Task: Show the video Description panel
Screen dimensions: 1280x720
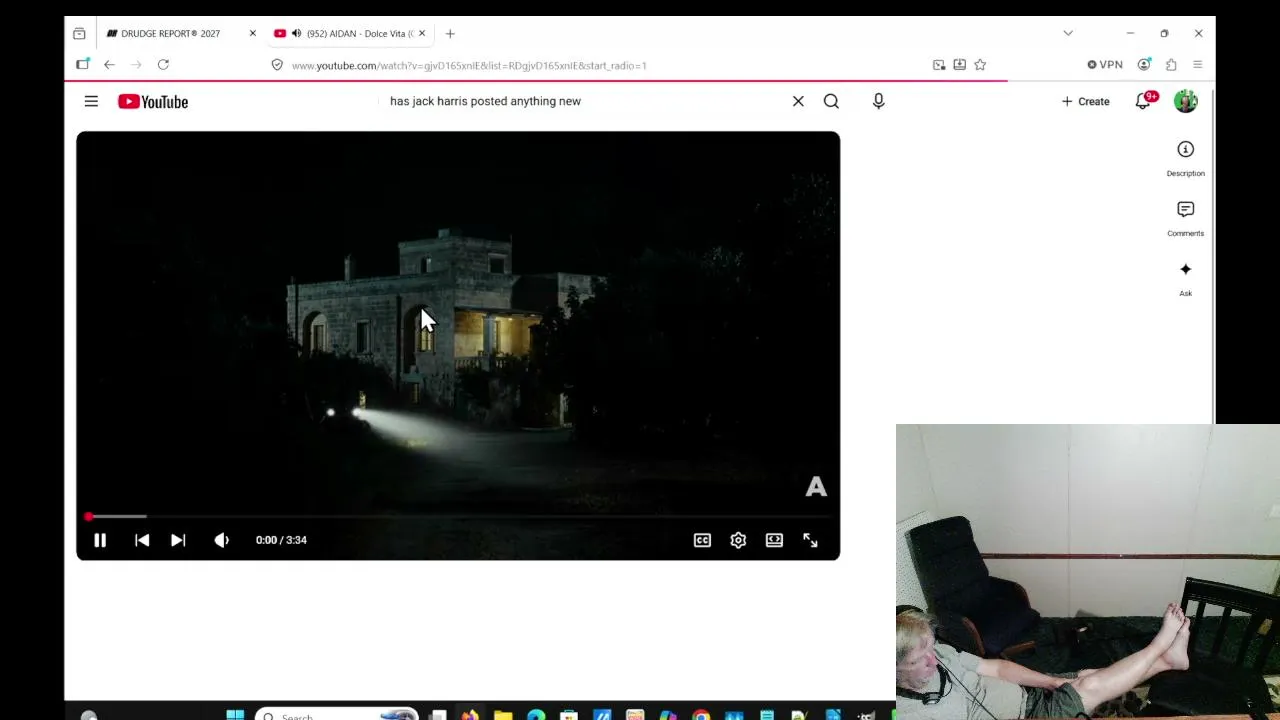Action: click(1185, 158)
